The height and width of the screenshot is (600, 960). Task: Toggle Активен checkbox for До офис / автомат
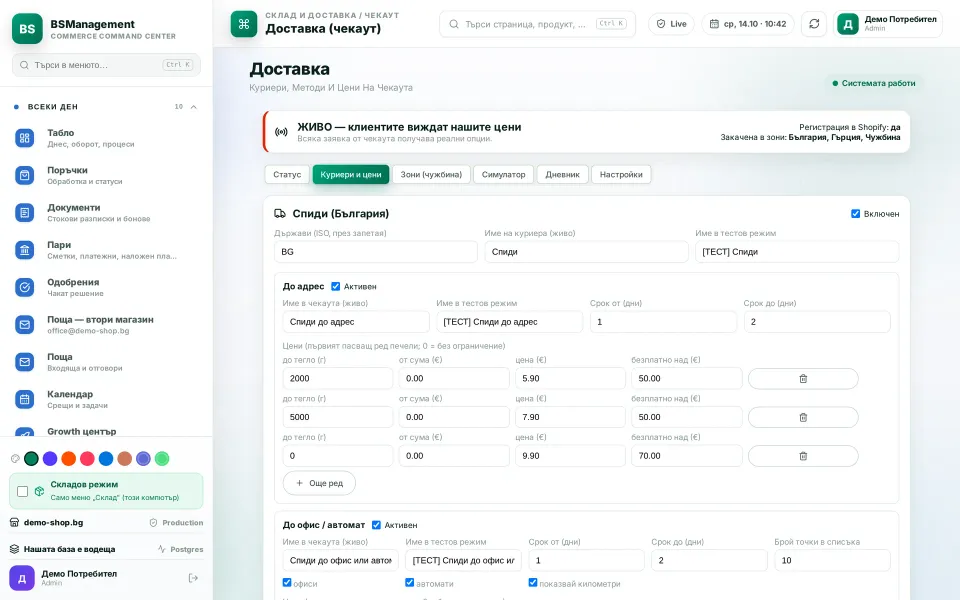coord(377,525)
